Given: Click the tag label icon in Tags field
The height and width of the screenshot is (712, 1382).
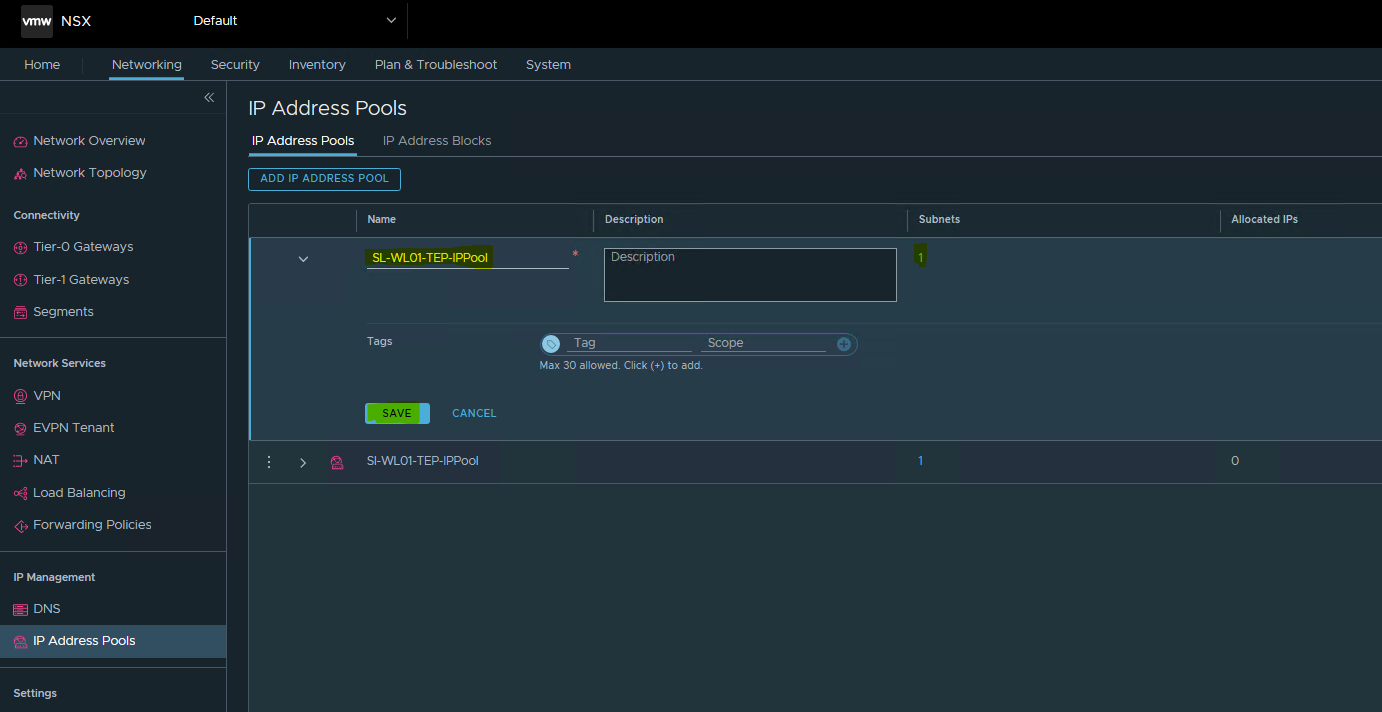Looking at the screenshot, I should click(x=551, y=344).
